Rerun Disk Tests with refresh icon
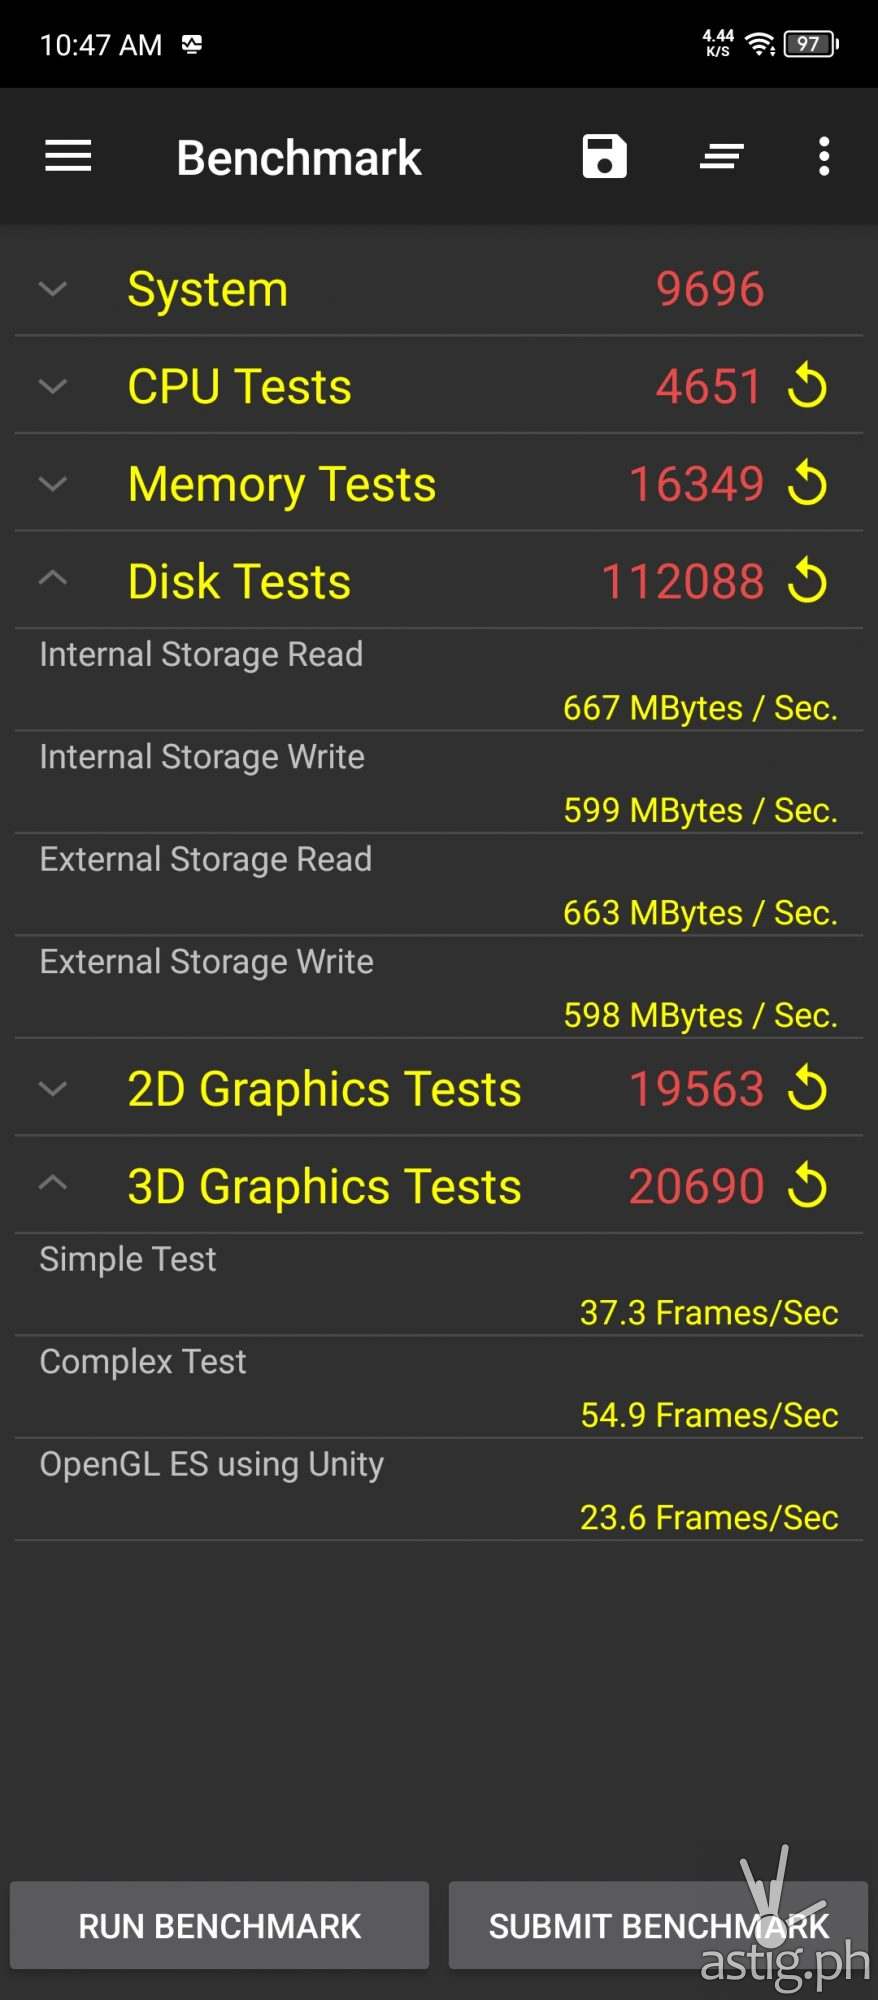Image resolution: width=878 pixels, height=2000 pixels. point(808,582)
